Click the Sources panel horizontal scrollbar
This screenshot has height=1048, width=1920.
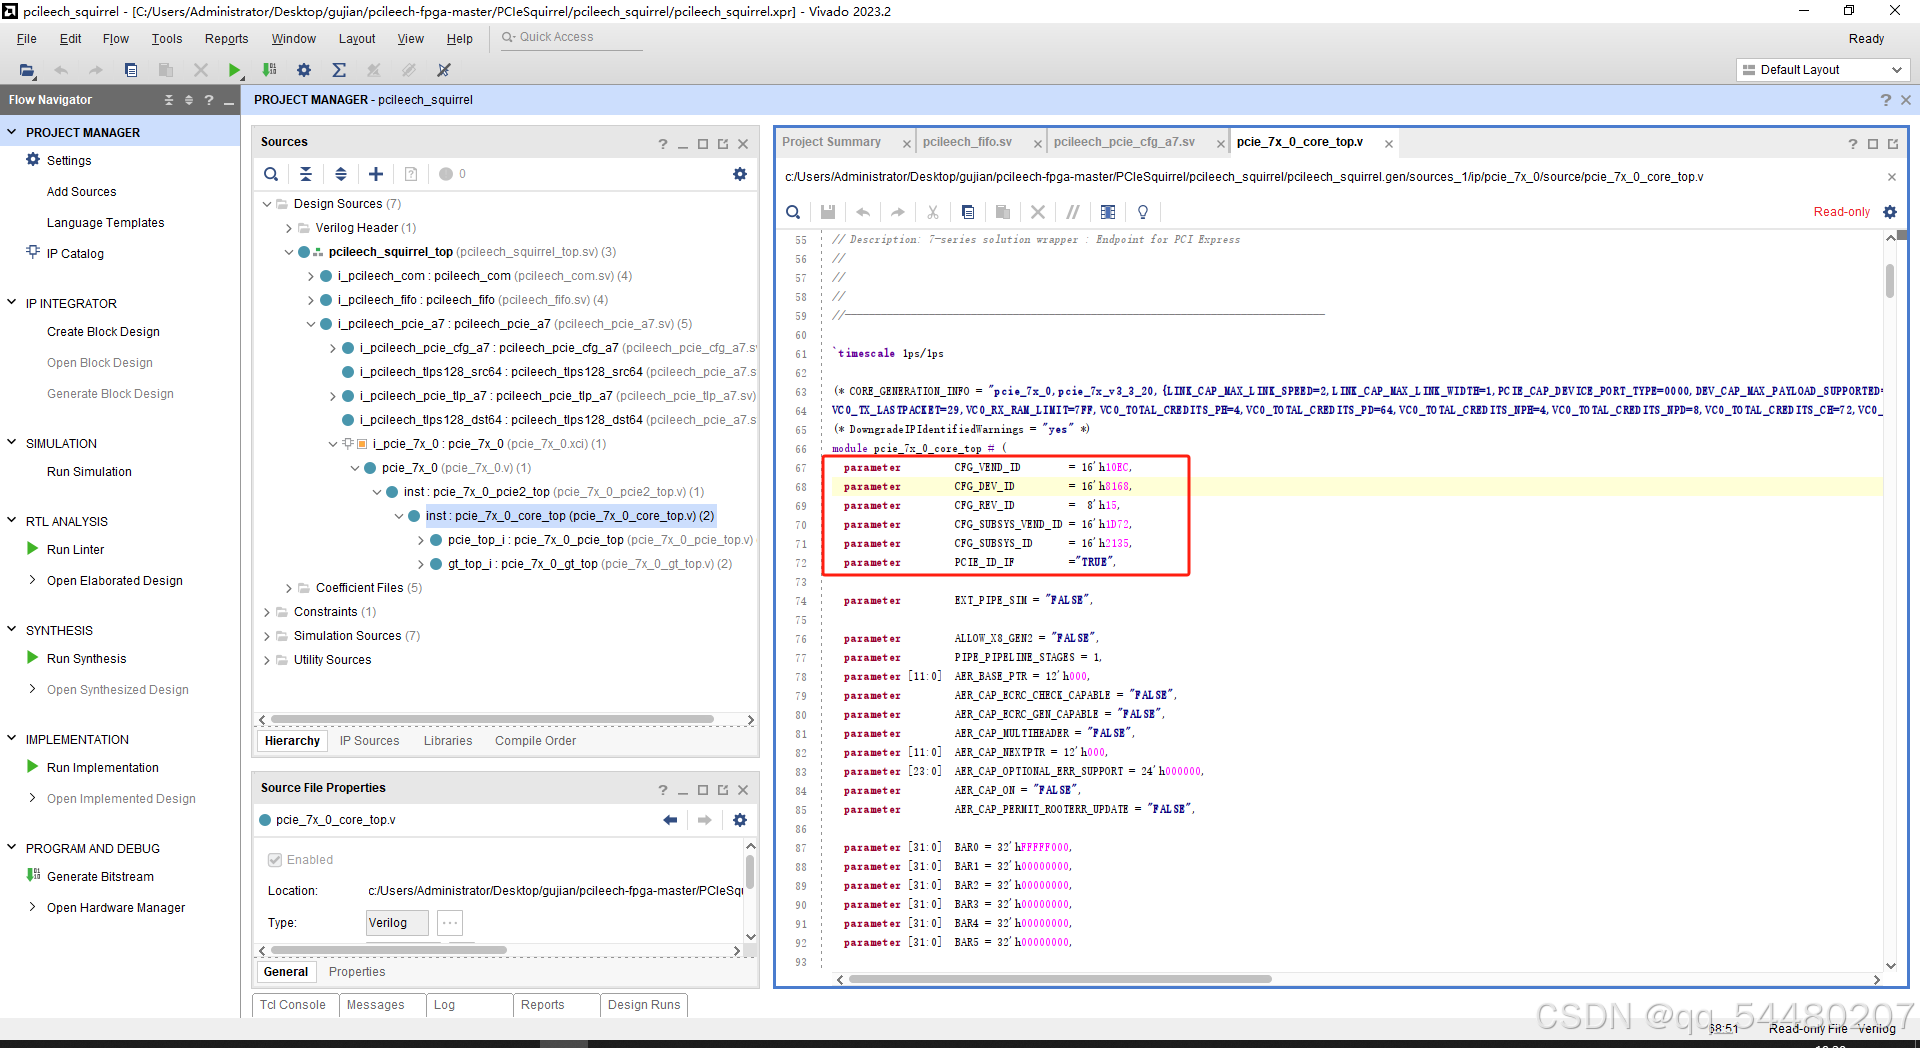tap(492, 720)
